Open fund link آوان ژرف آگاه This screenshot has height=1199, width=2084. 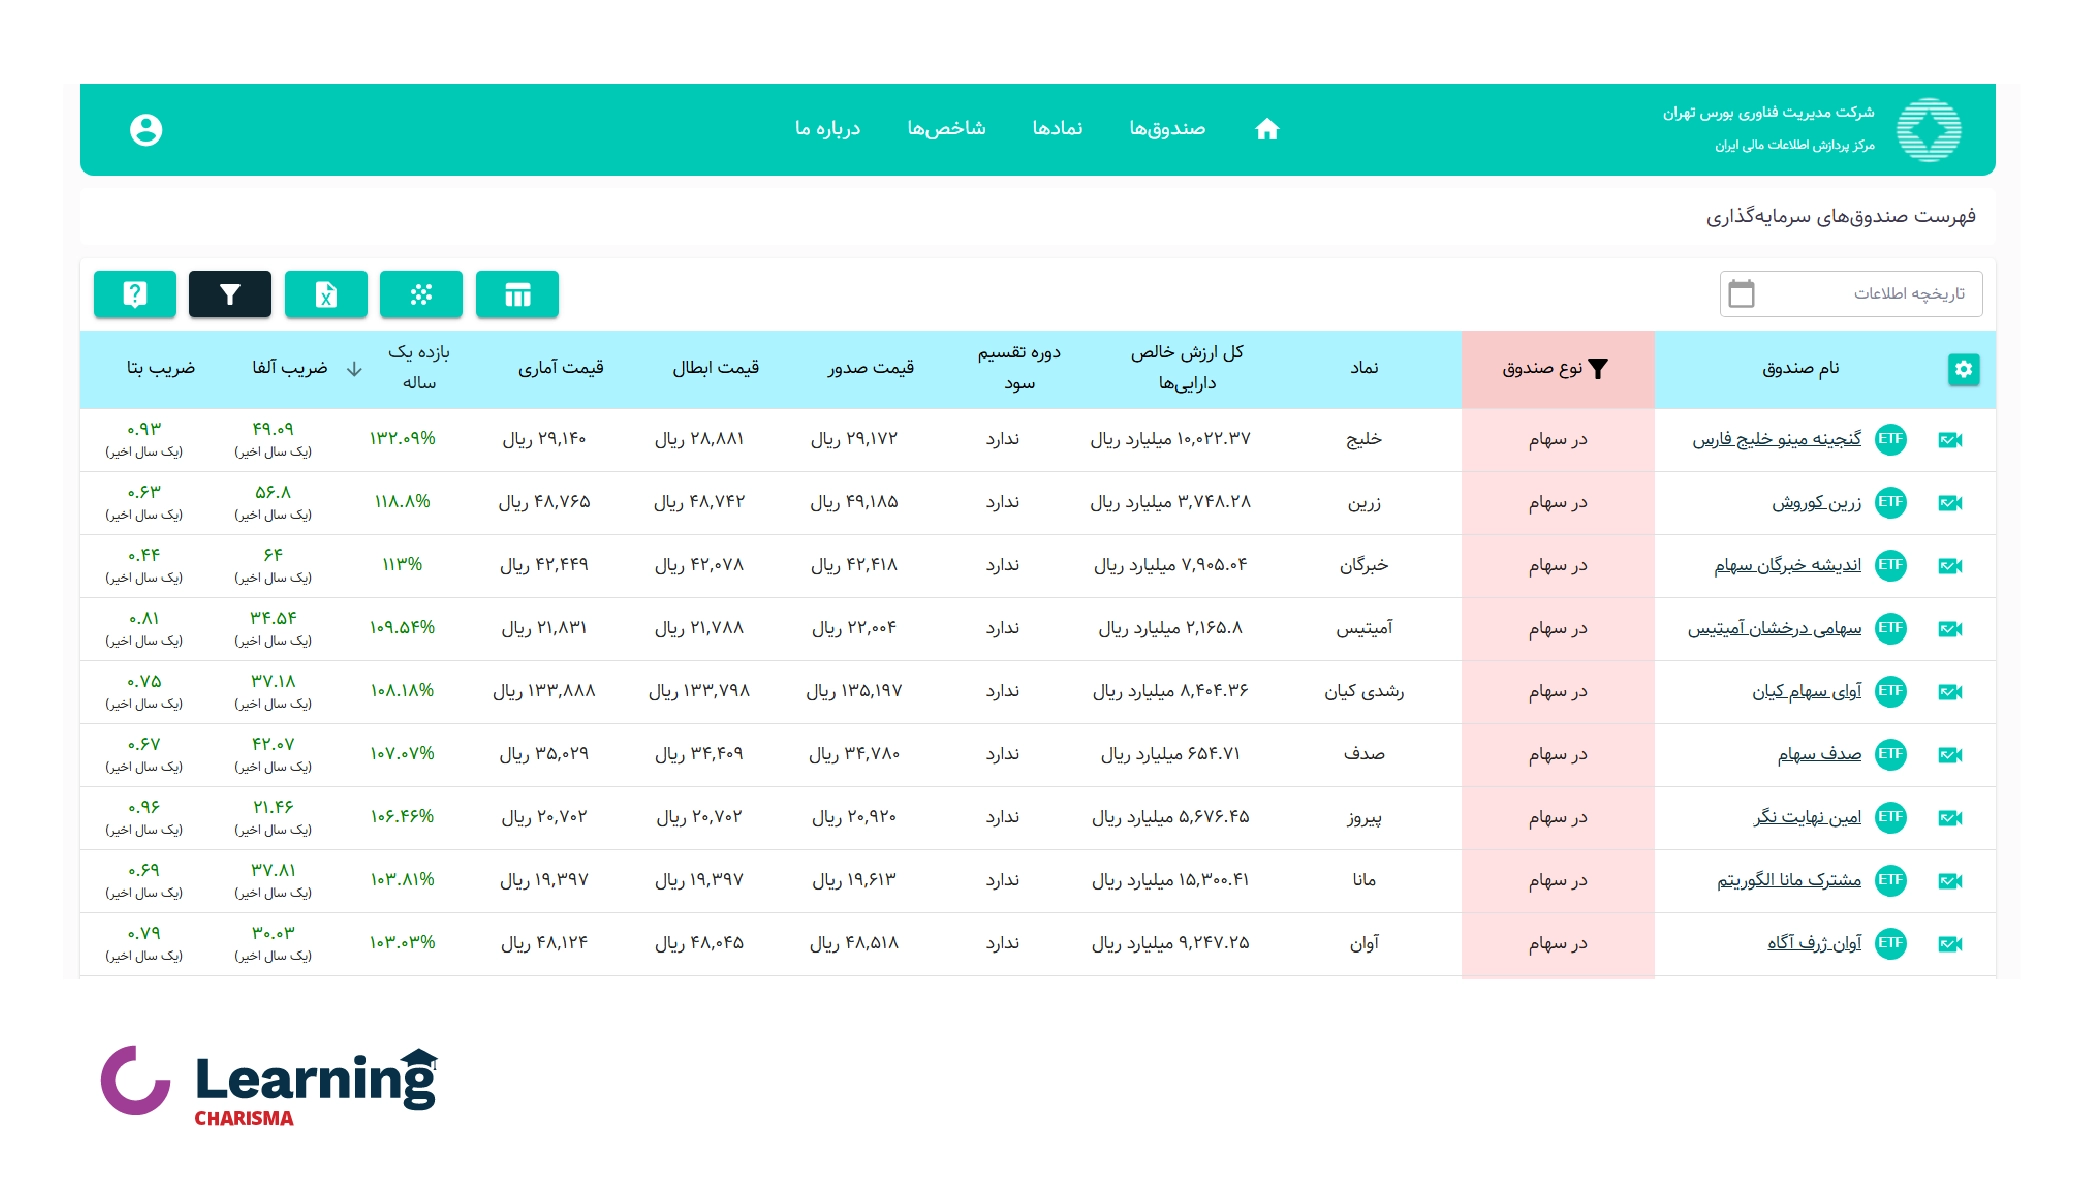tap(1814, 943)
